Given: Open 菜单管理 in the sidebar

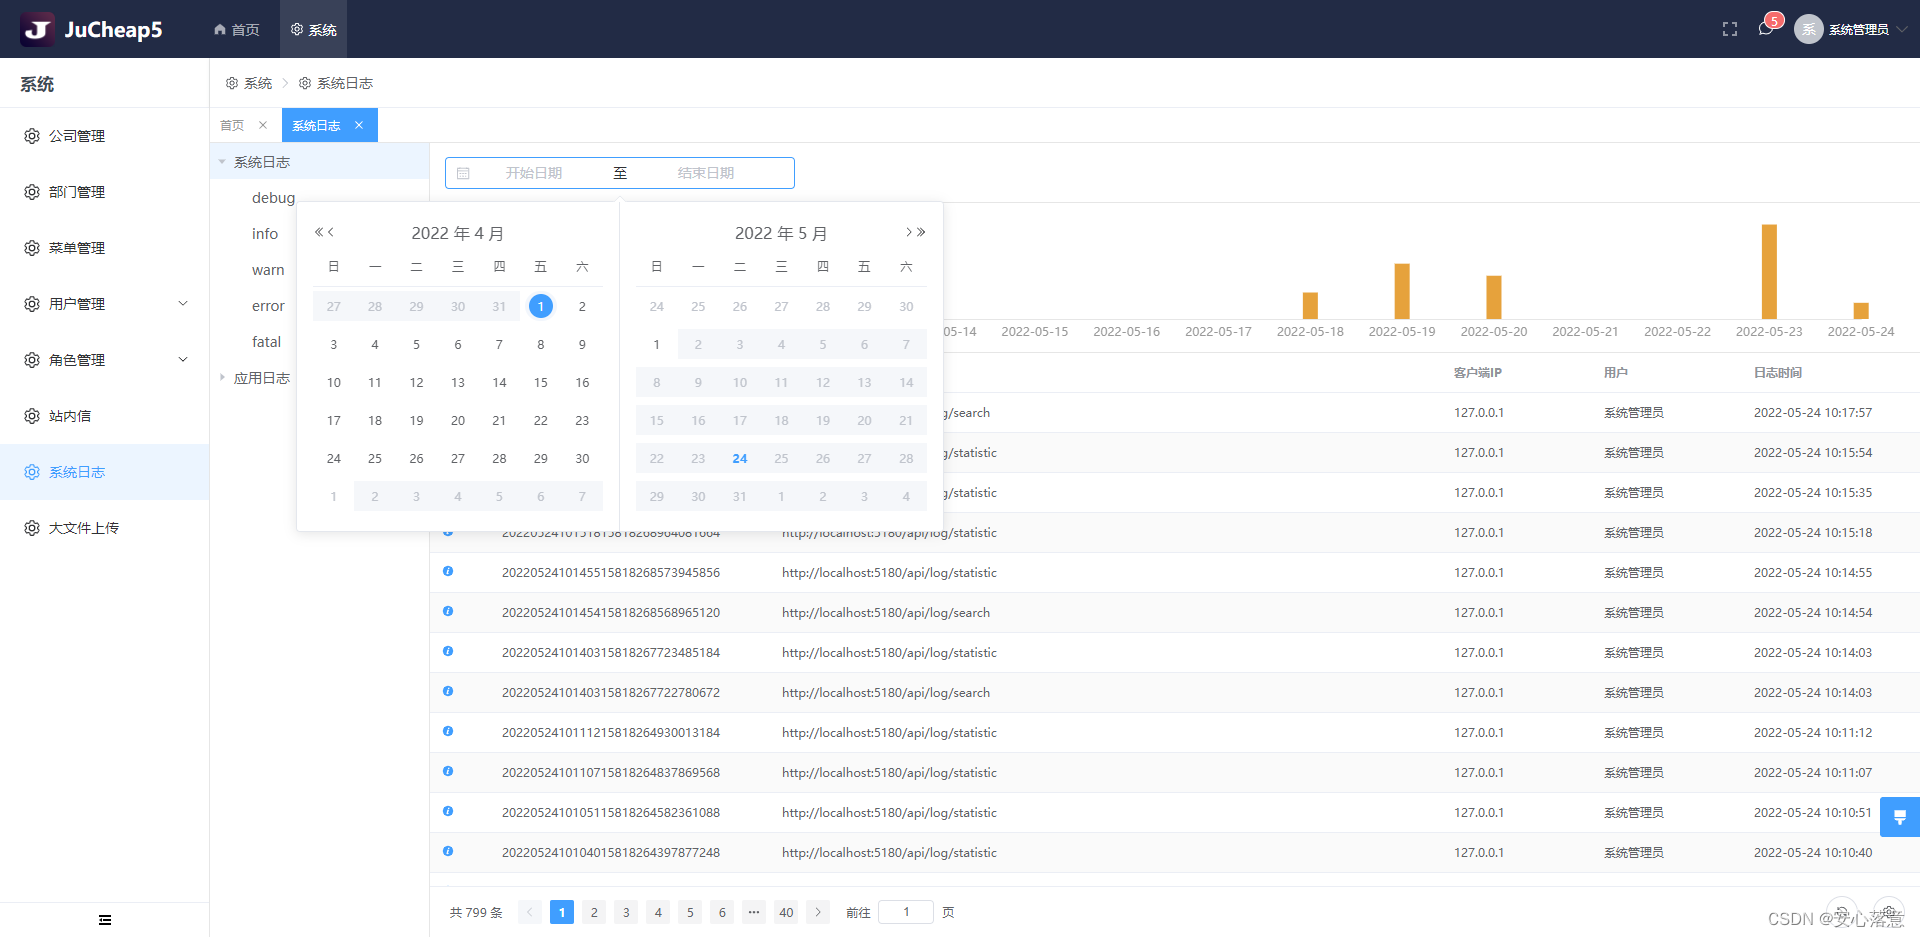Looking at the screenshot, I should coord(104,248).
